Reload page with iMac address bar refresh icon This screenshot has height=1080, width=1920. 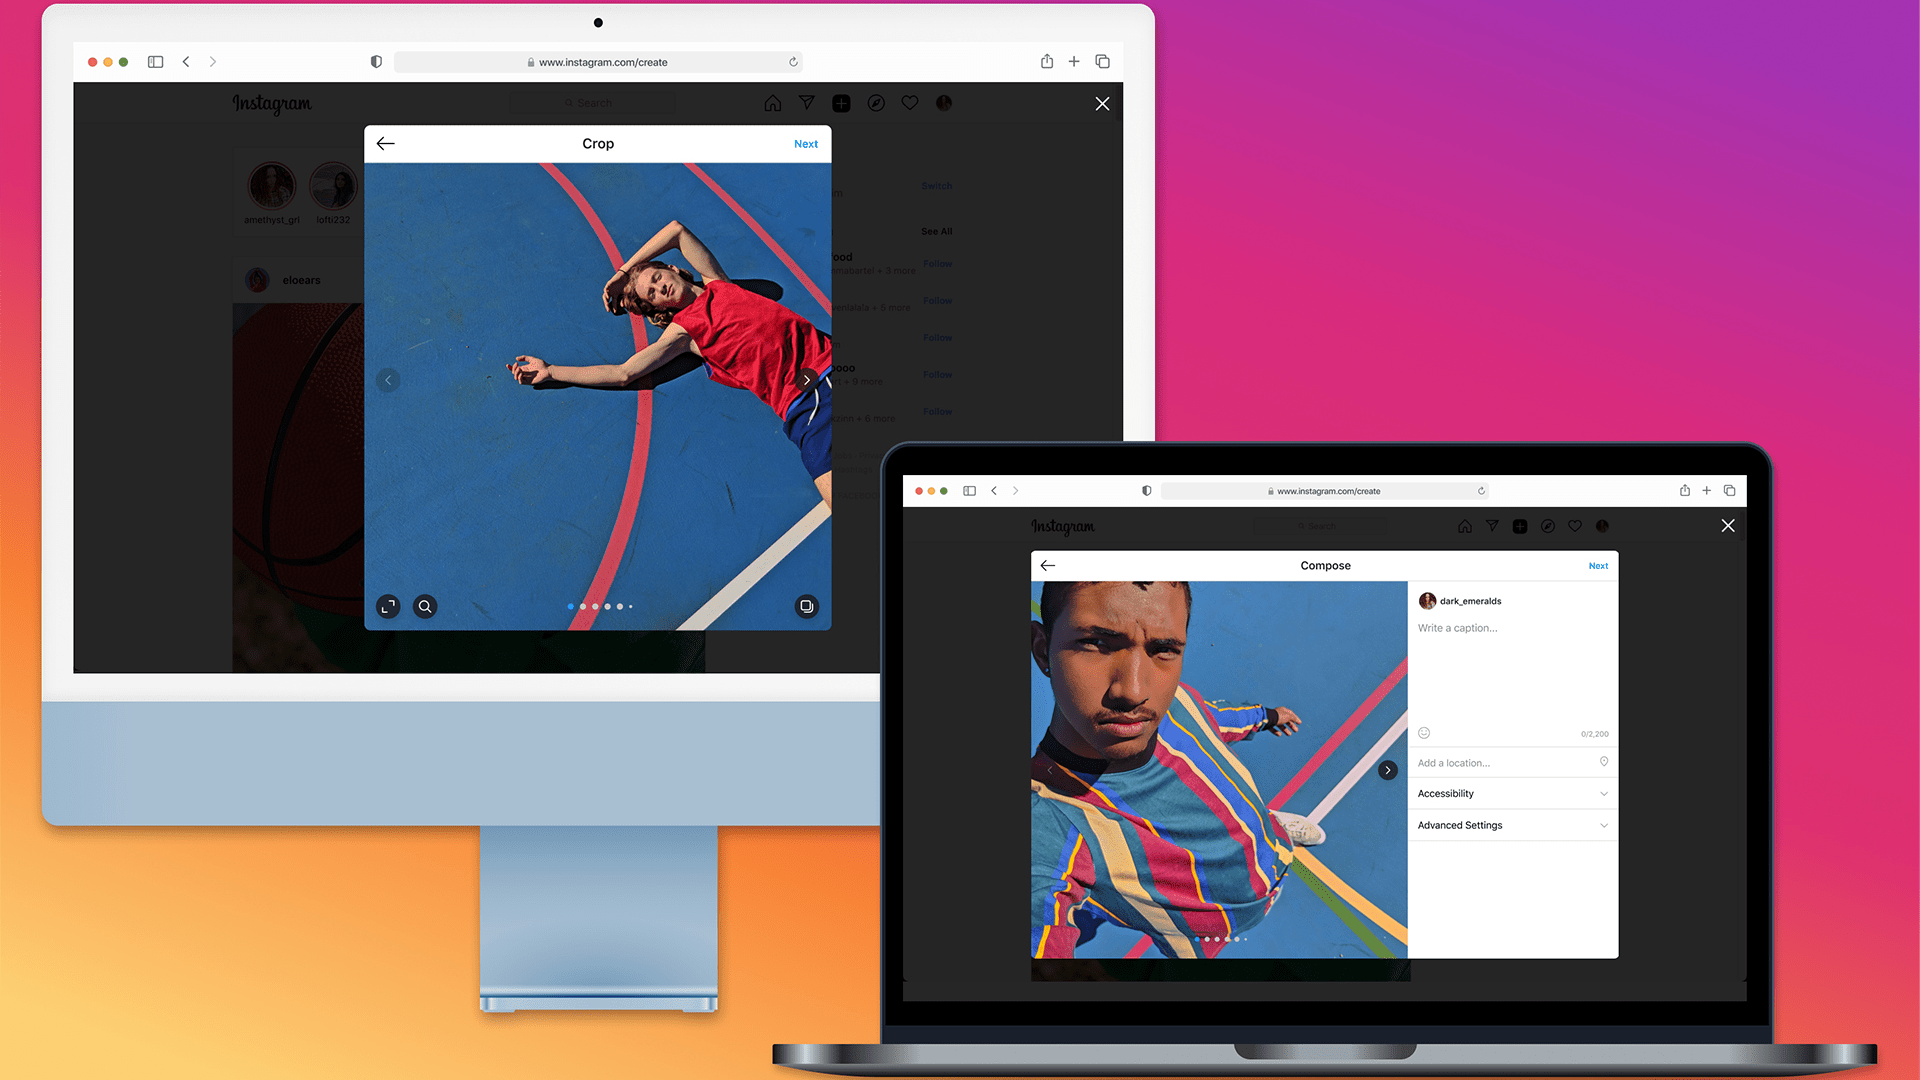coord(793,62)
